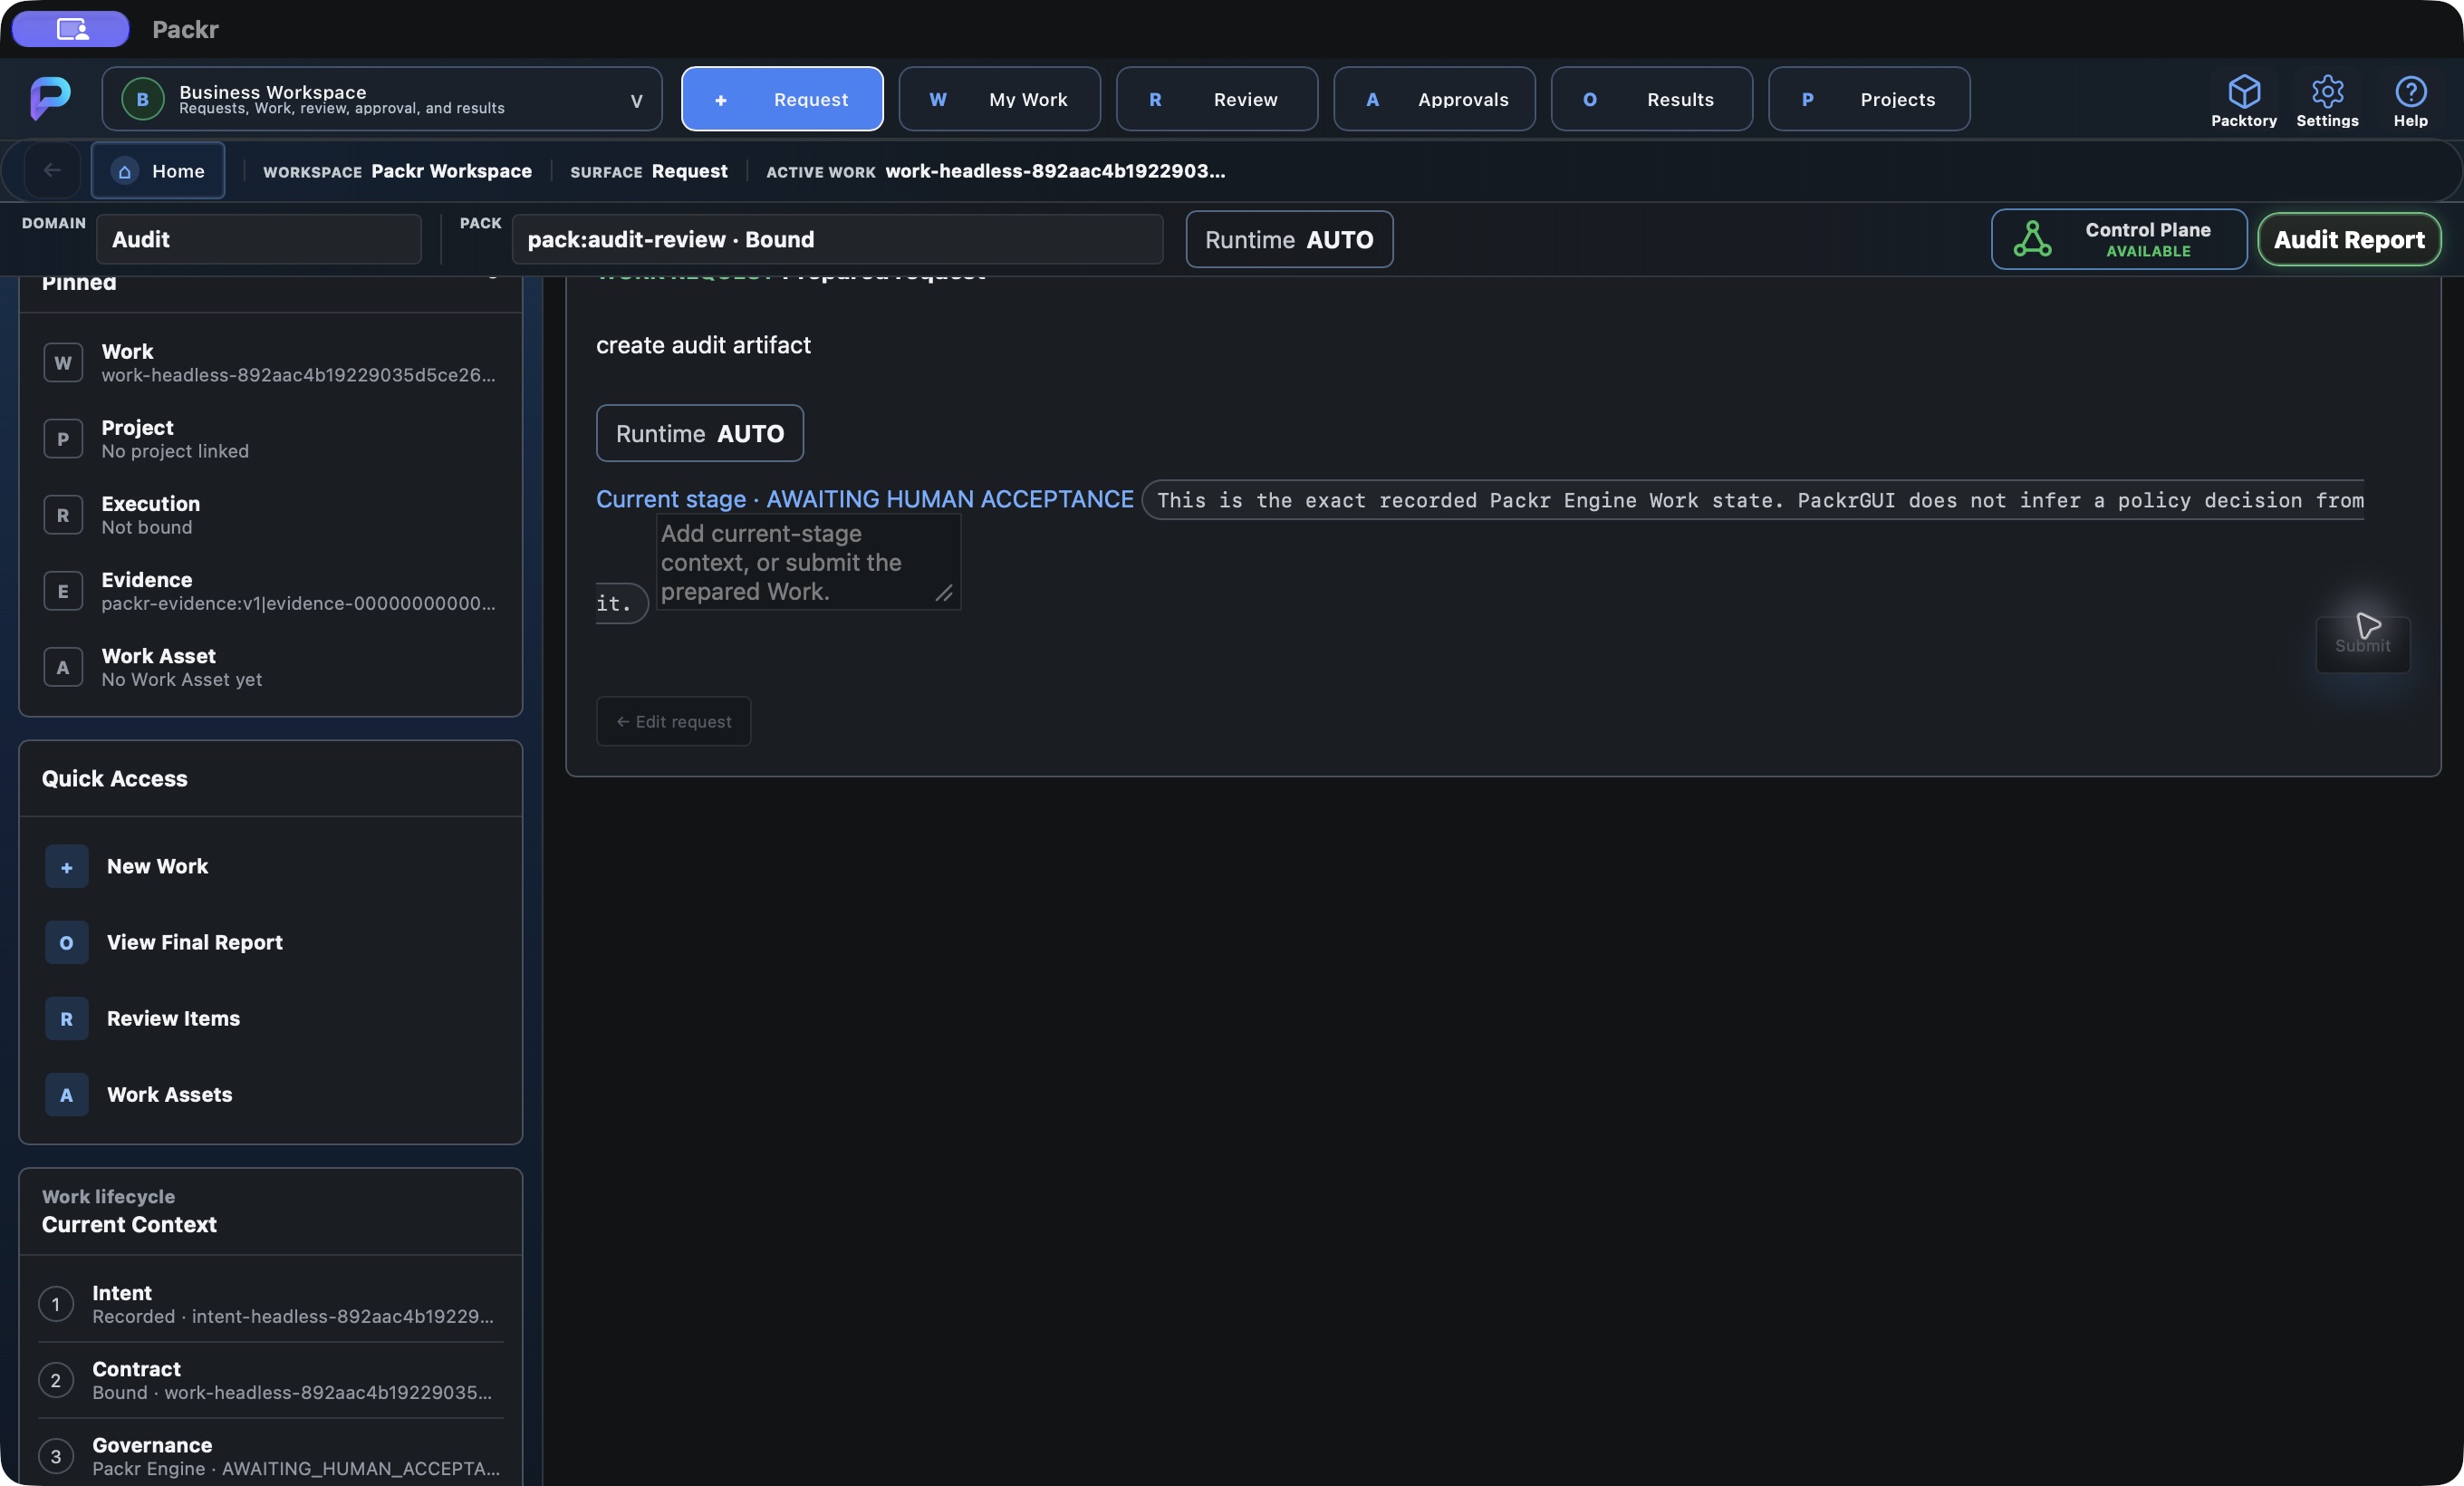
Task: Click the 'create audit artifact' text
Action: click(703, 345)
